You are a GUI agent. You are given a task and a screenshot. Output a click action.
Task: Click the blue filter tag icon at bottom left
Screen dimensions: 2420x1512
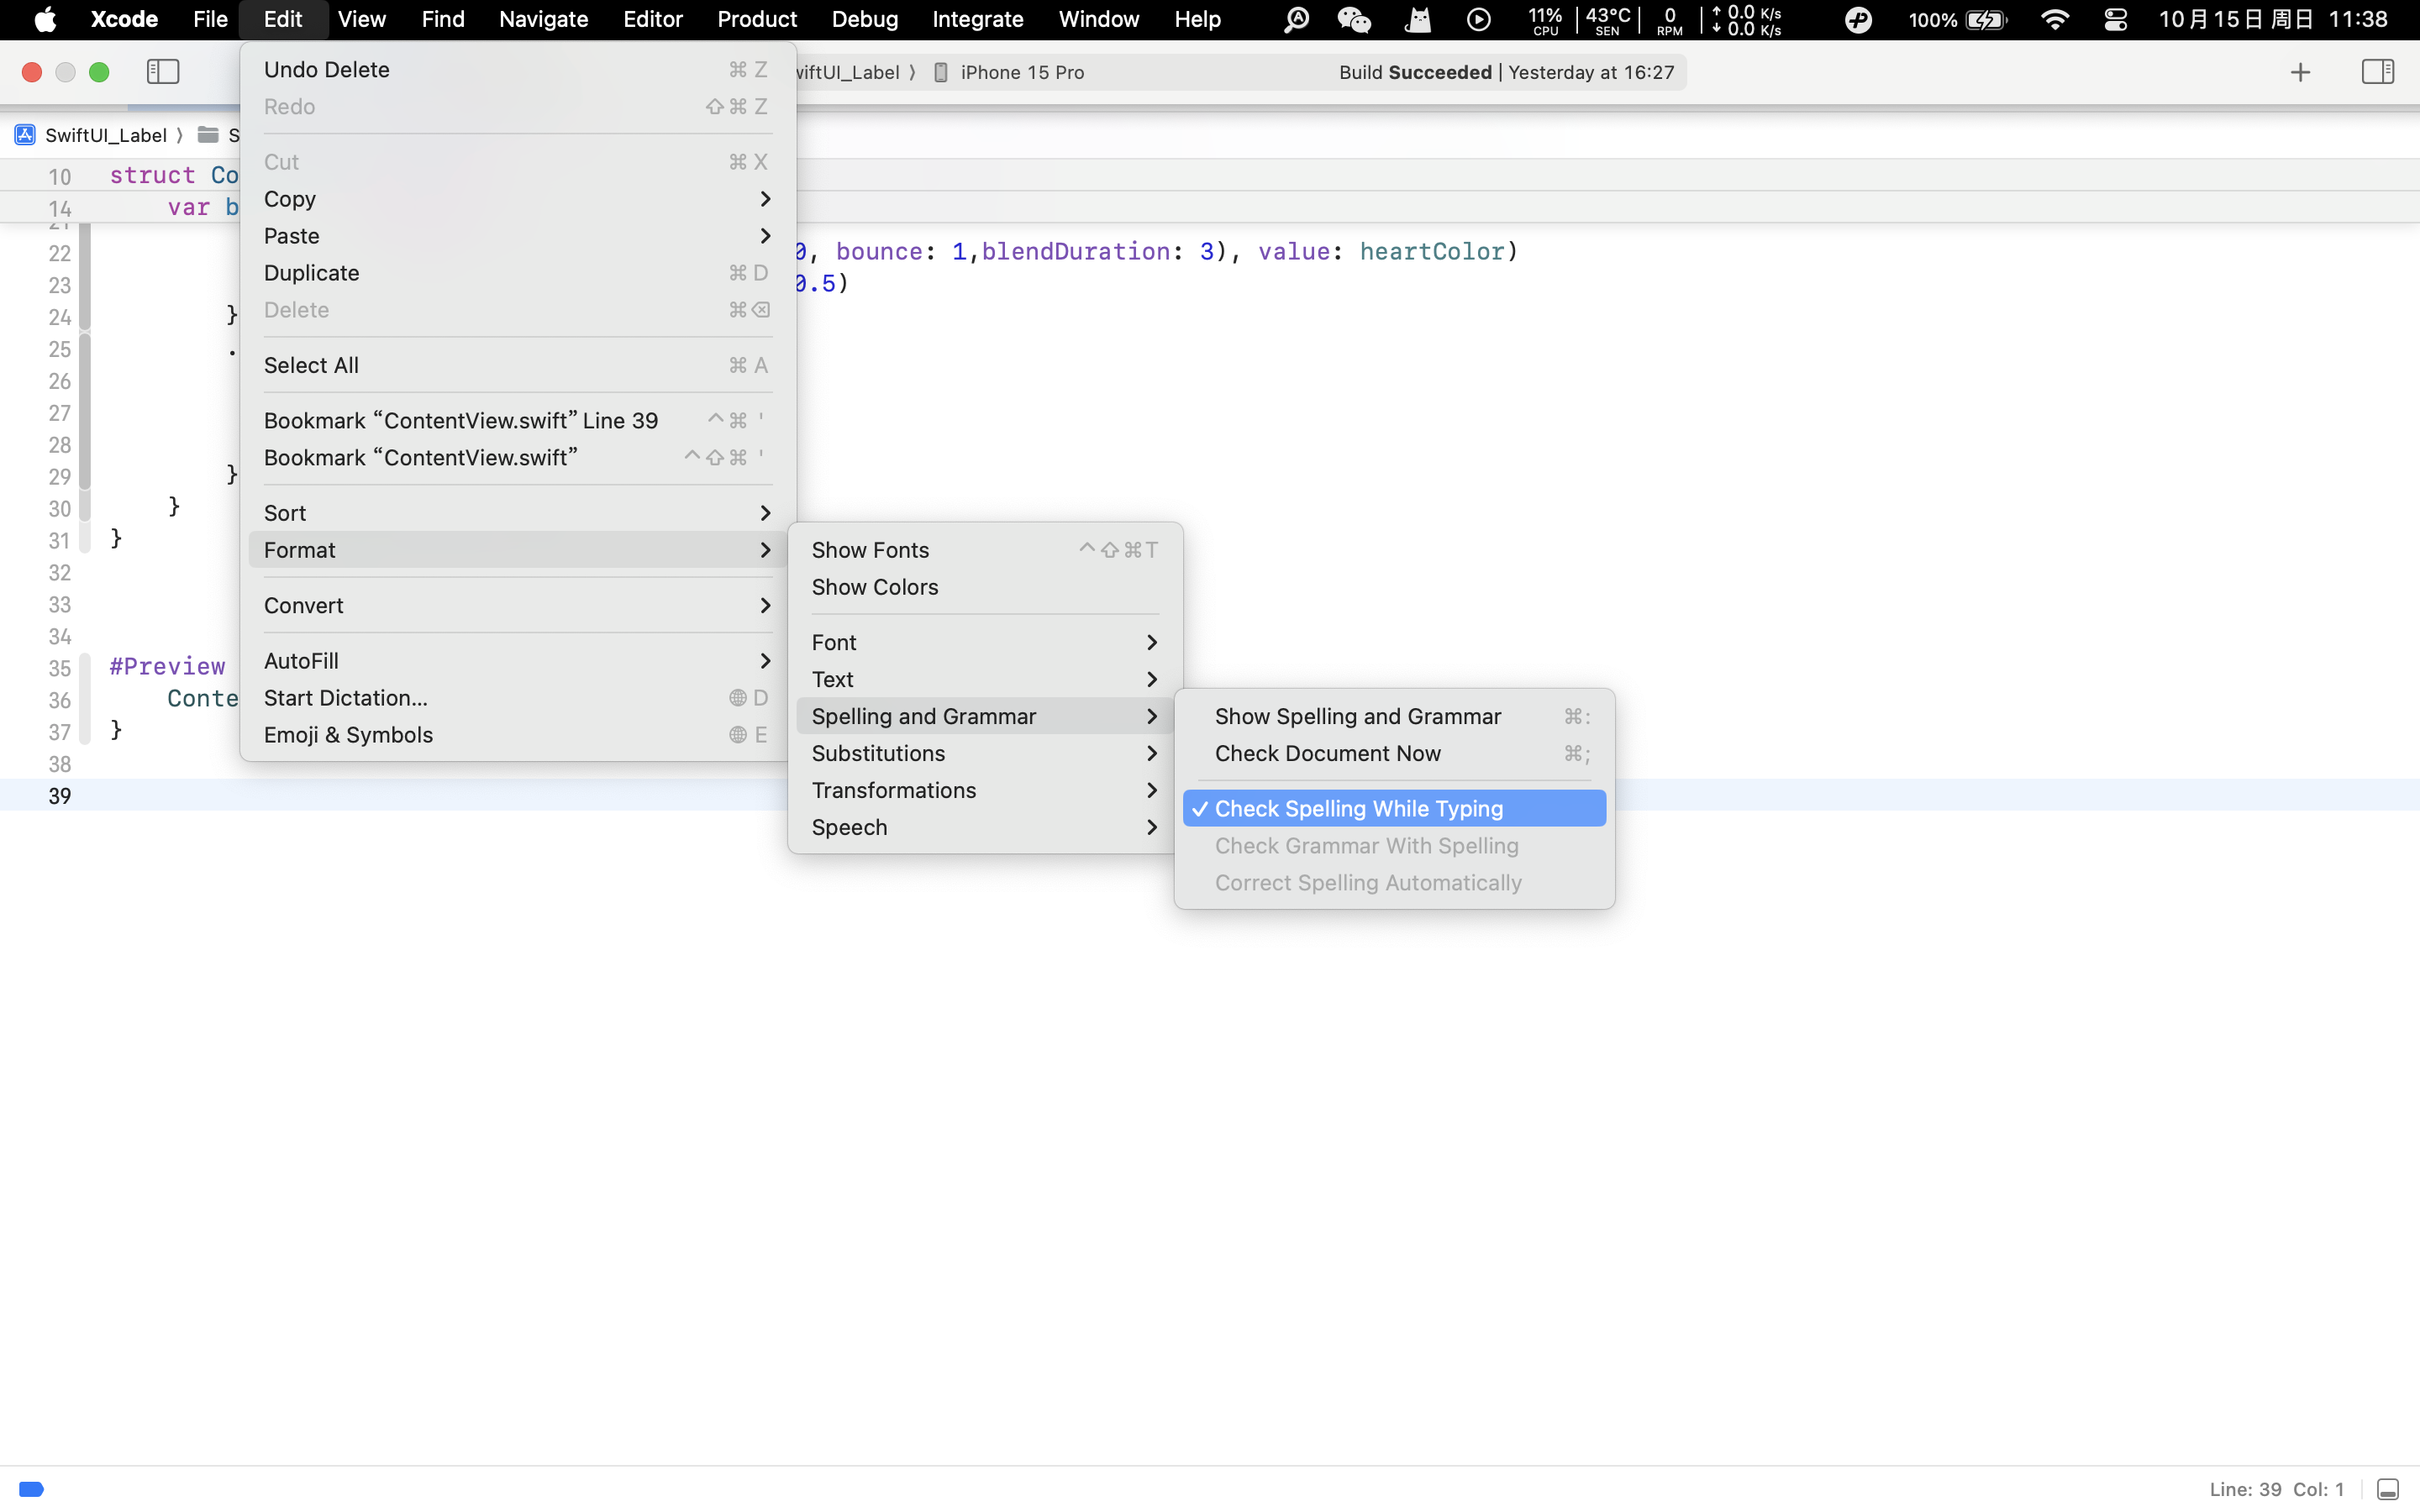31,1489
